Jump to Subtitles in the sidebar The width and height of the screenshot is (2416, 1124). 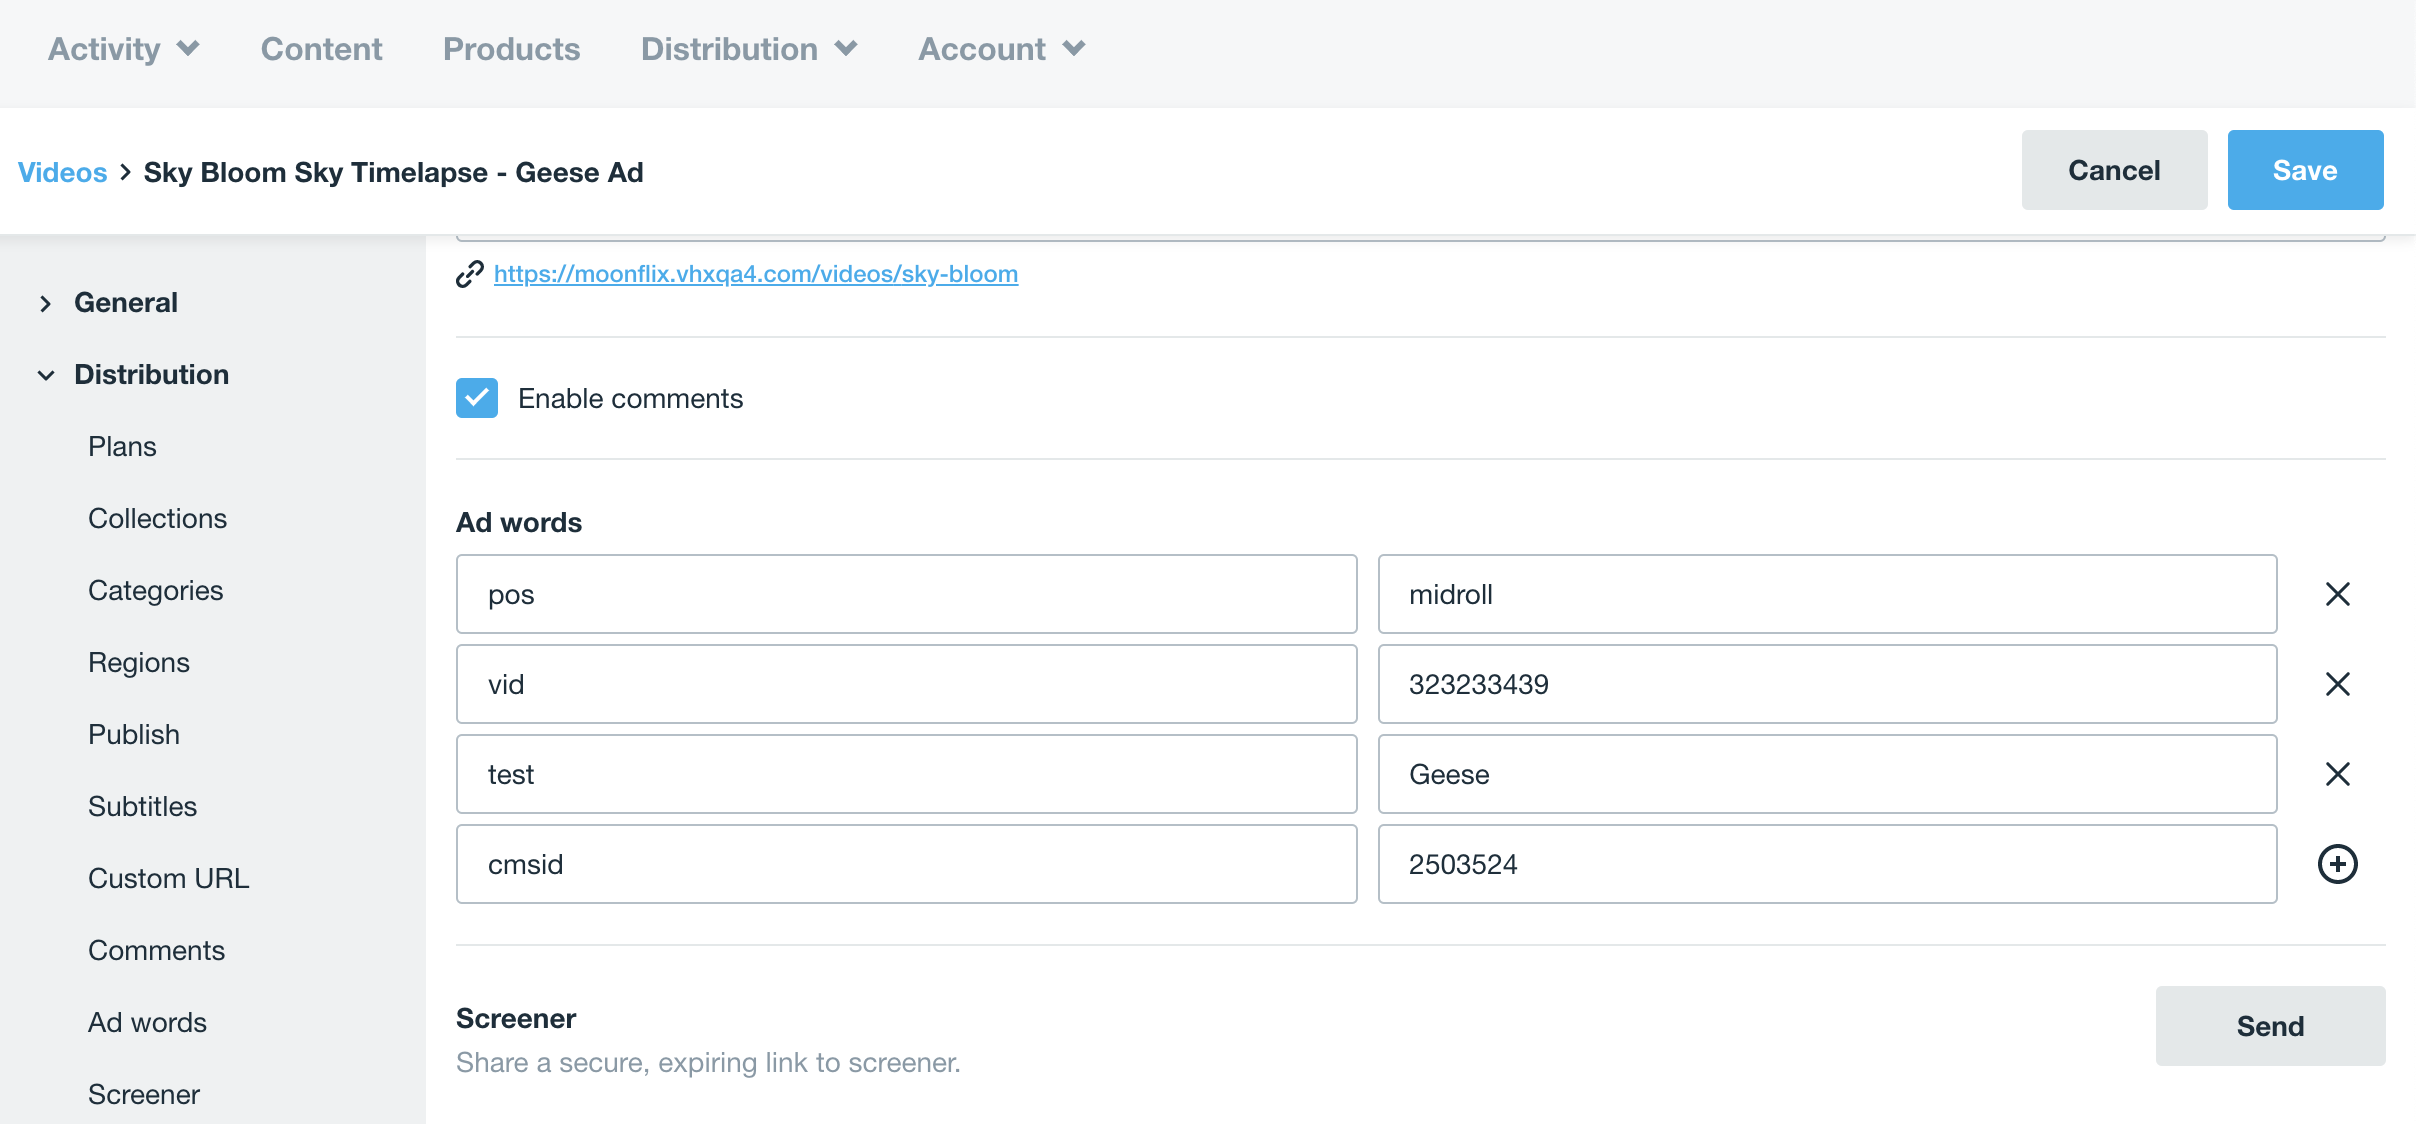pos(142,806)
